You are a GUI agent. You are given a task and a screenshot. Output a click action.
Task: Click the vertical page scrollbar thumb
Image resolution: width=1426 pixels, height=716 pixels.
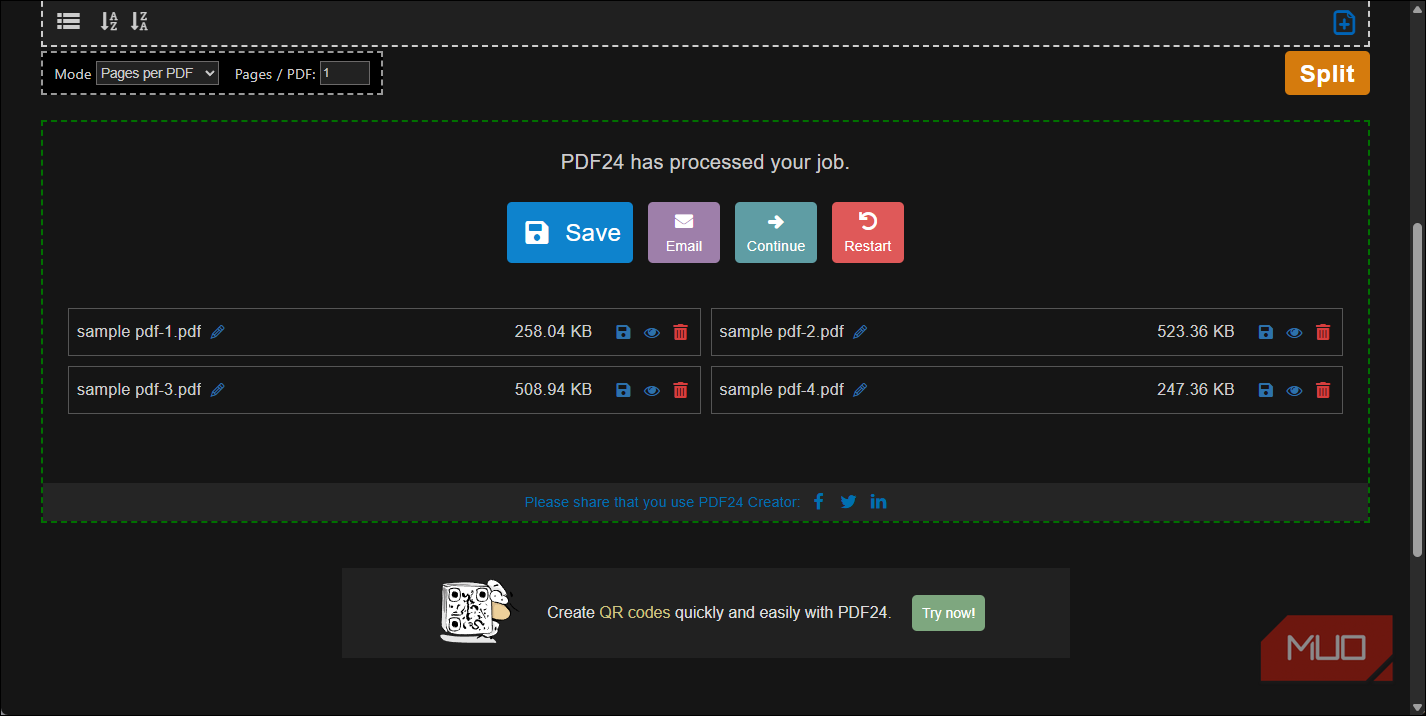[1417, 390]
